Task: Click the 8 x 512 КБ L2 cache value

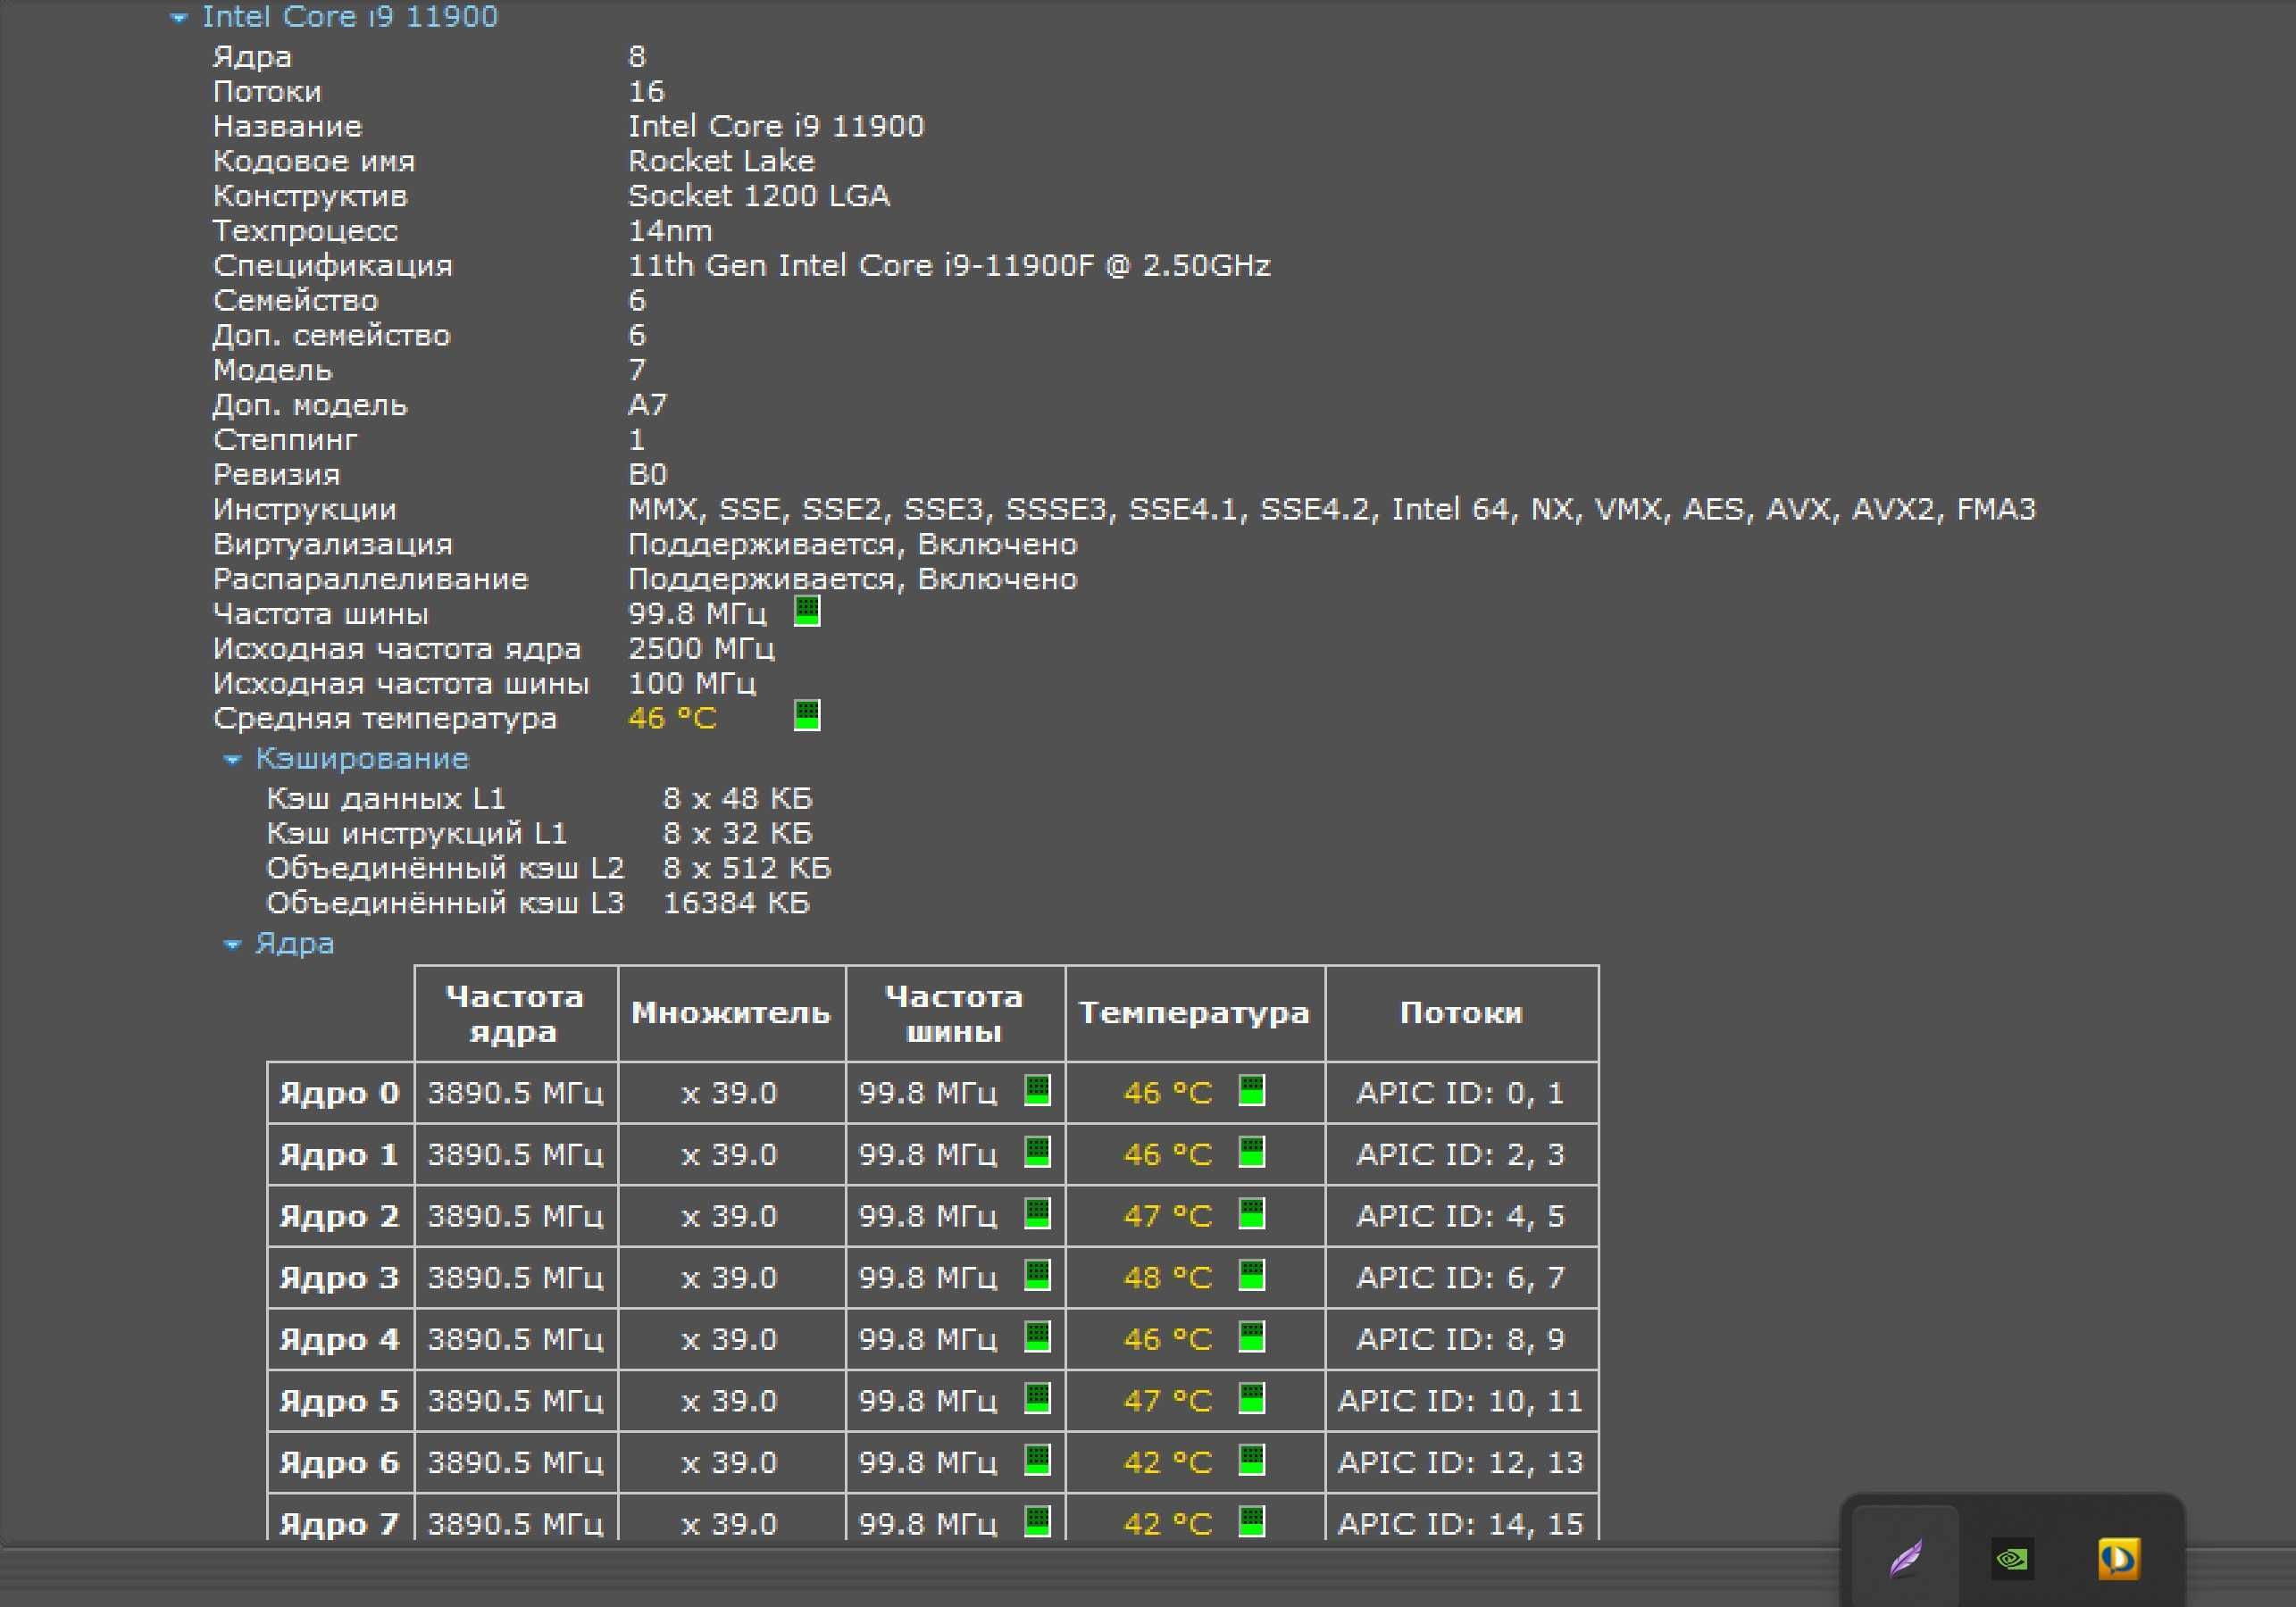Action: point(747,869)
